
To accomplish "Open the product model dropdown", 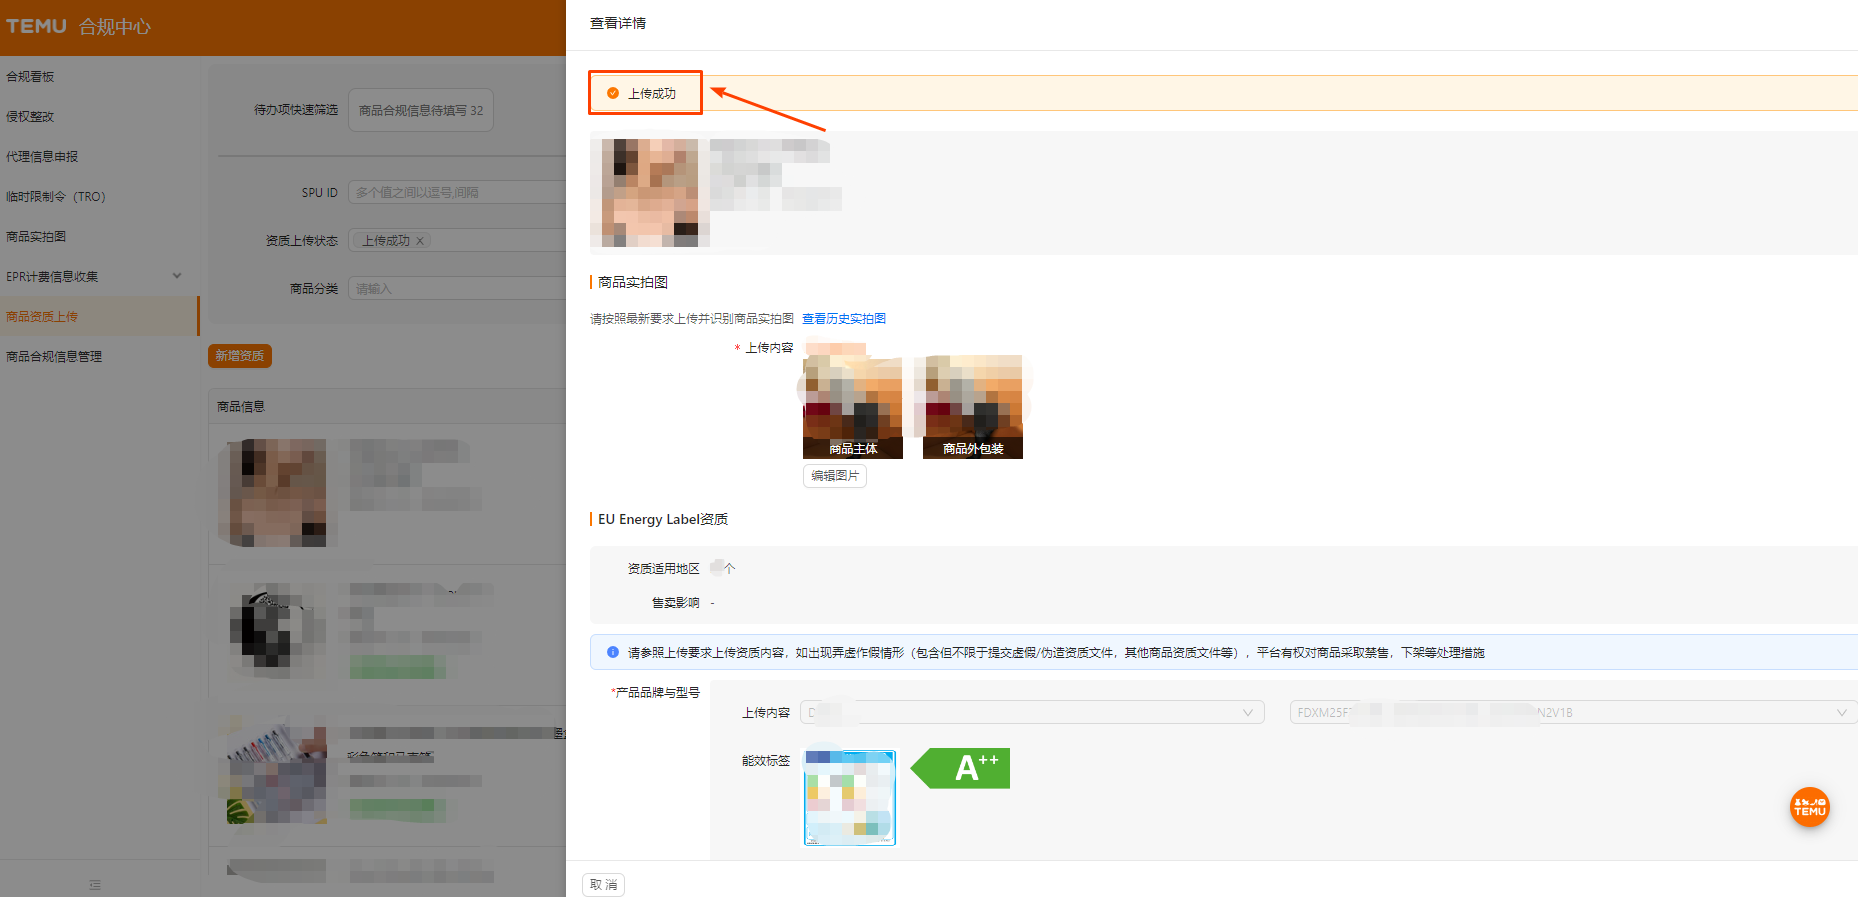I will 1571,712.
